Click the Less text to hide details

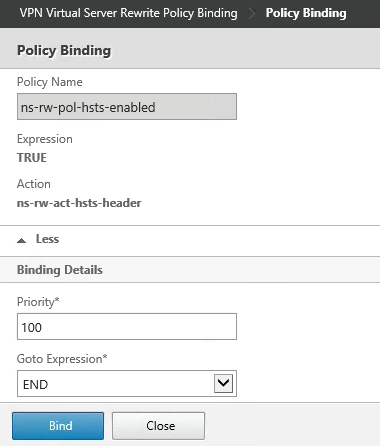(x=47, y=239)
